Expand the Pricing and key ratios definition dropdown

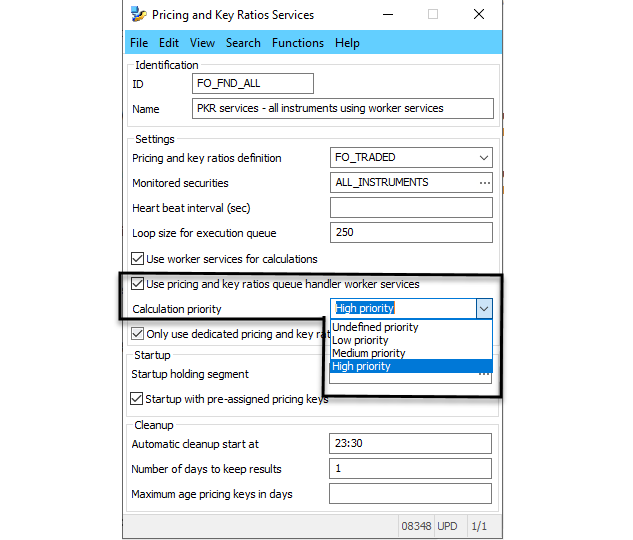click(x=484, y=157)
